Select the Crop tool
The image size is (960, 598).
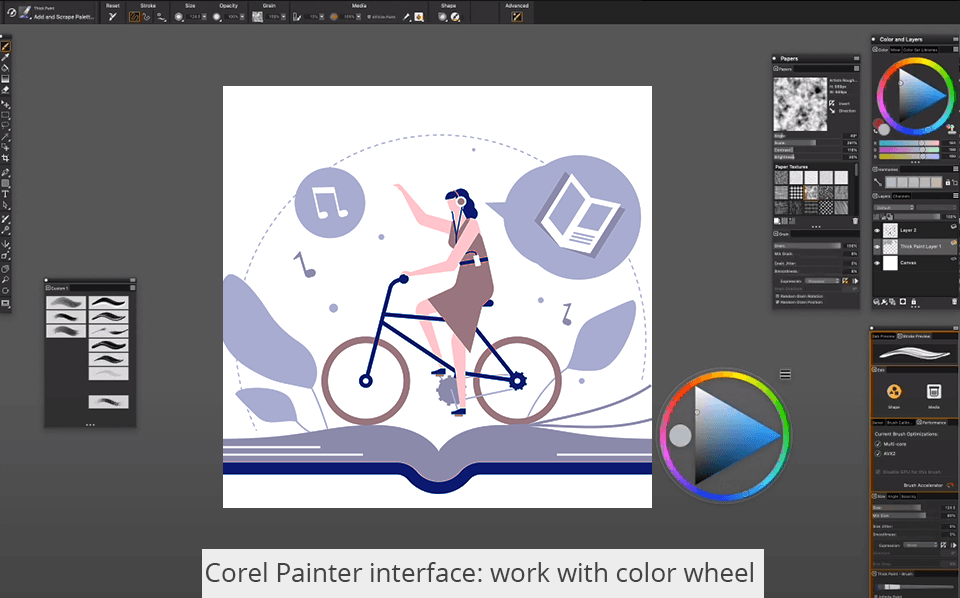point(6,158)
